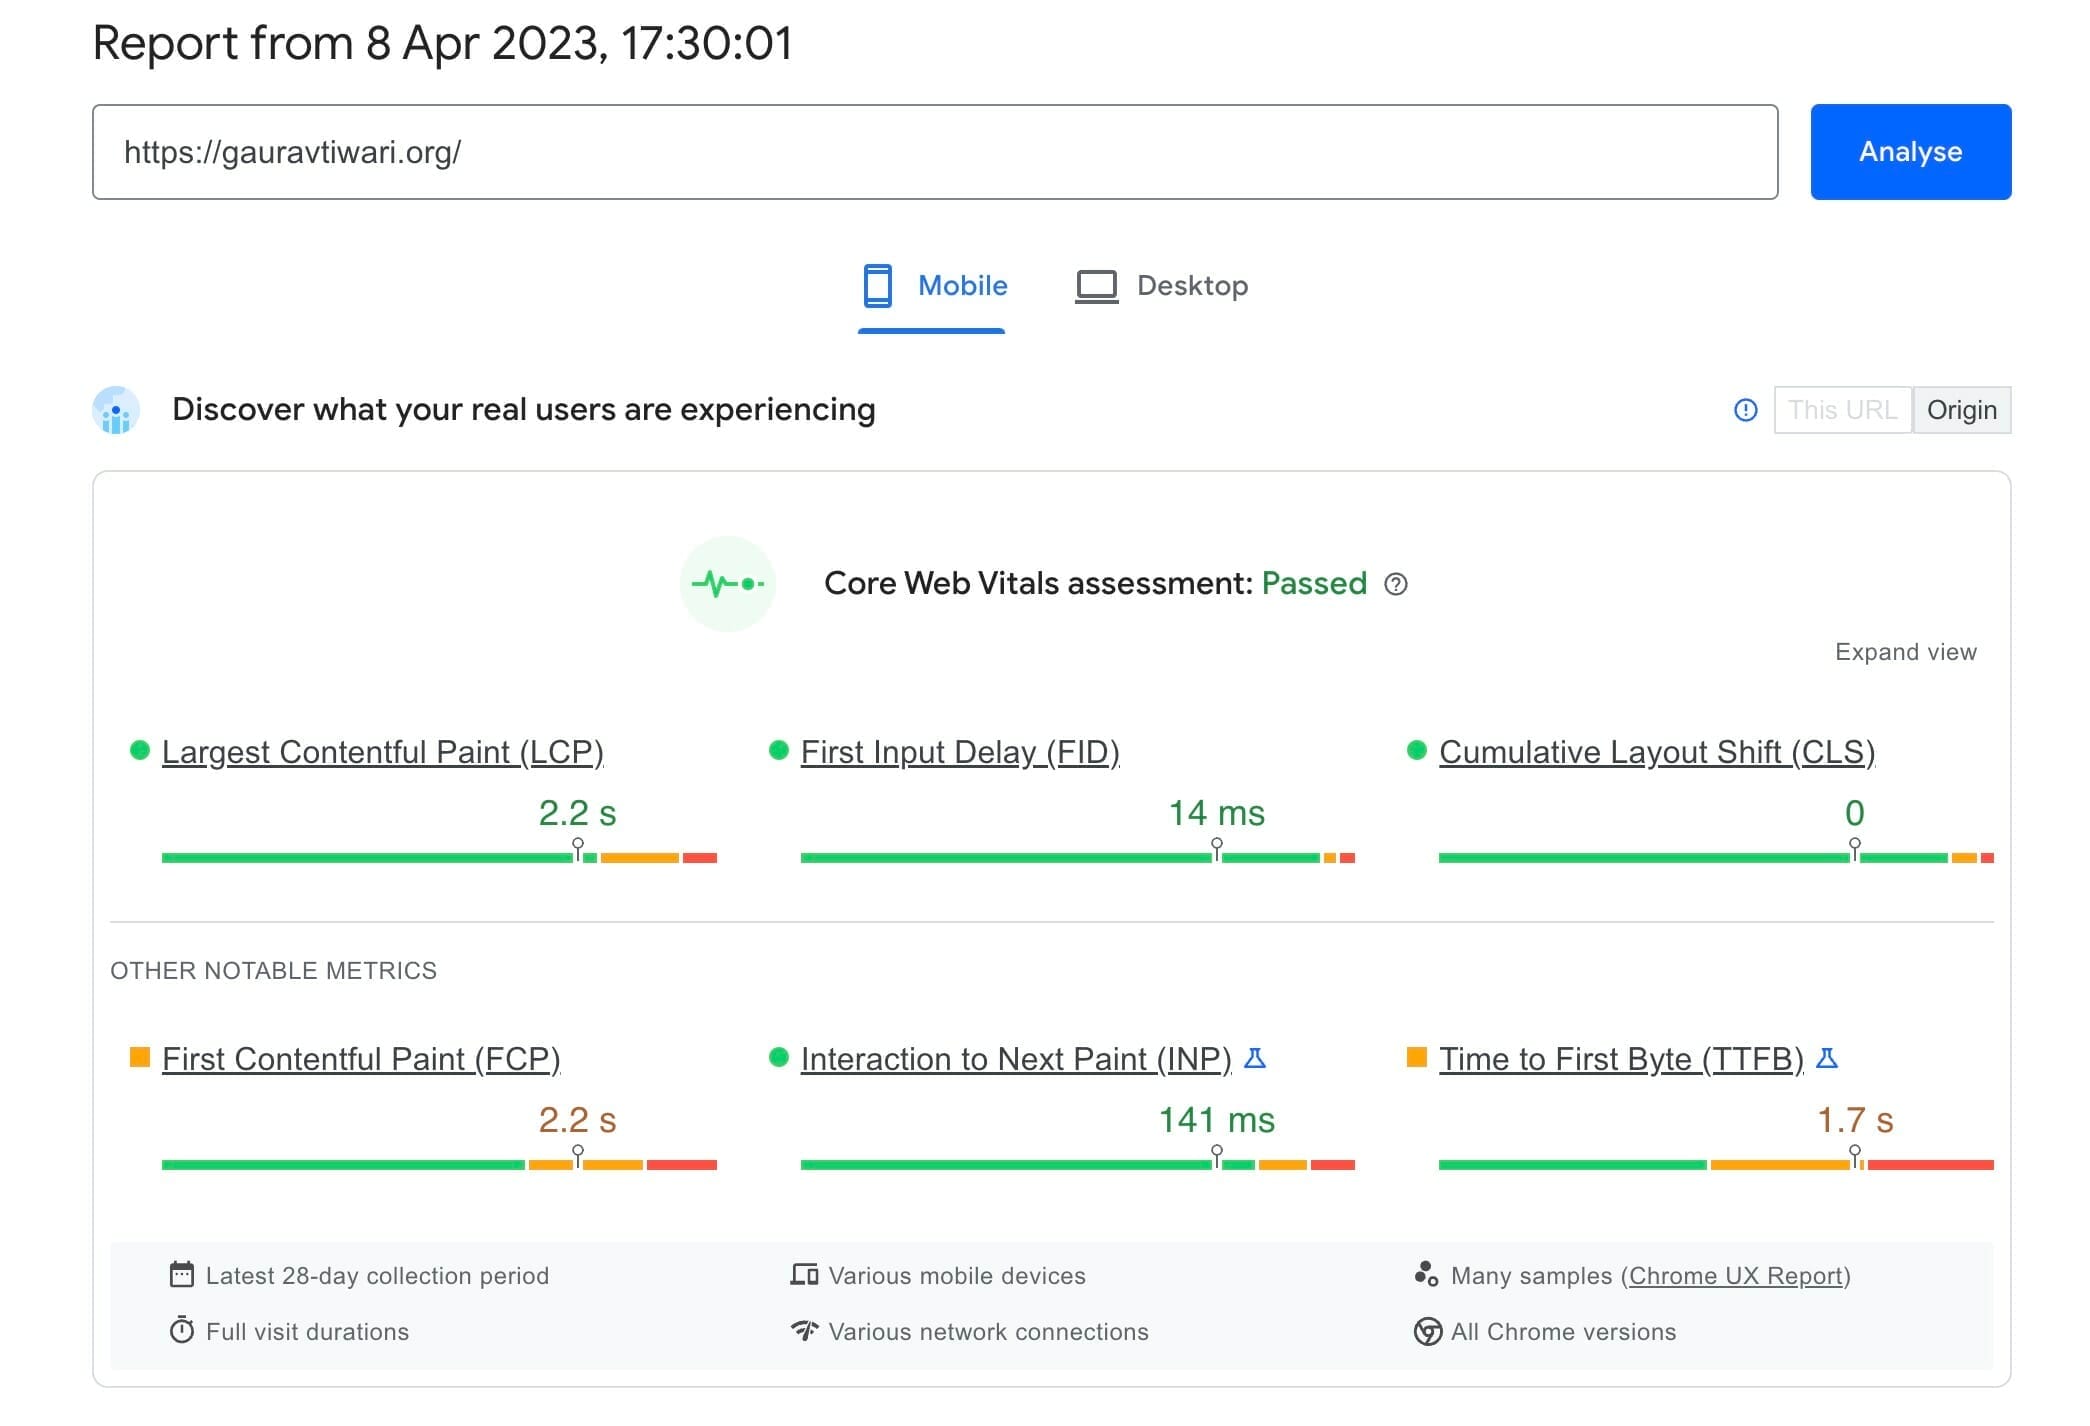Click the URL input field
This screenshot has width=2090, height=1426.
[937, 151]
